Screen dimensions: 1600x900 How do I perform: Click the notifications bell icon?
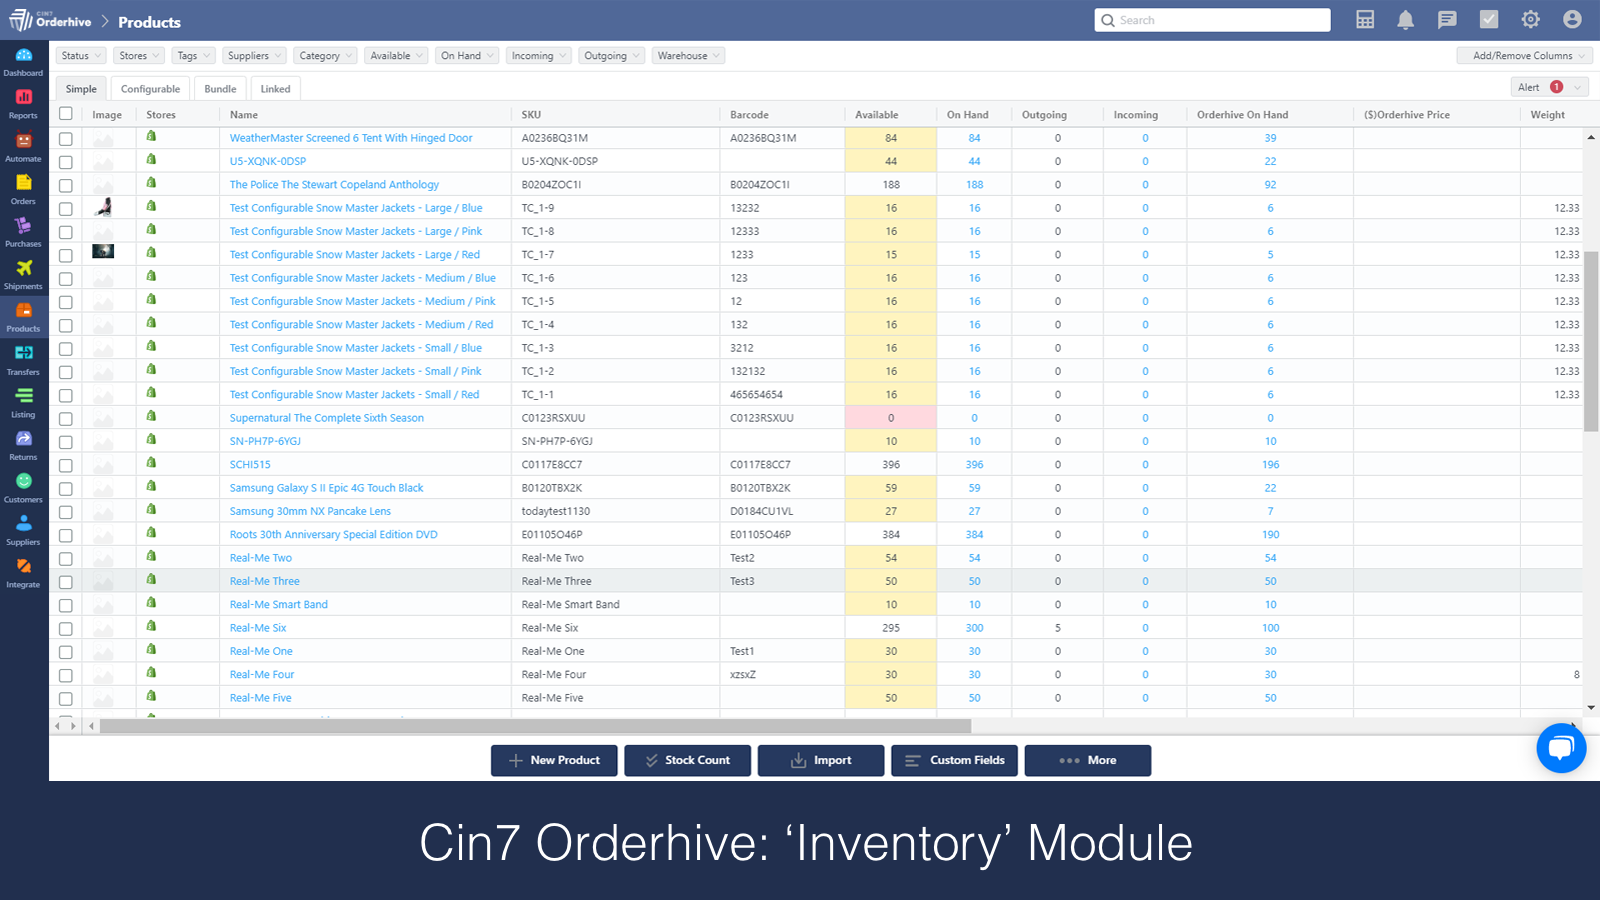coord(1405,20)
